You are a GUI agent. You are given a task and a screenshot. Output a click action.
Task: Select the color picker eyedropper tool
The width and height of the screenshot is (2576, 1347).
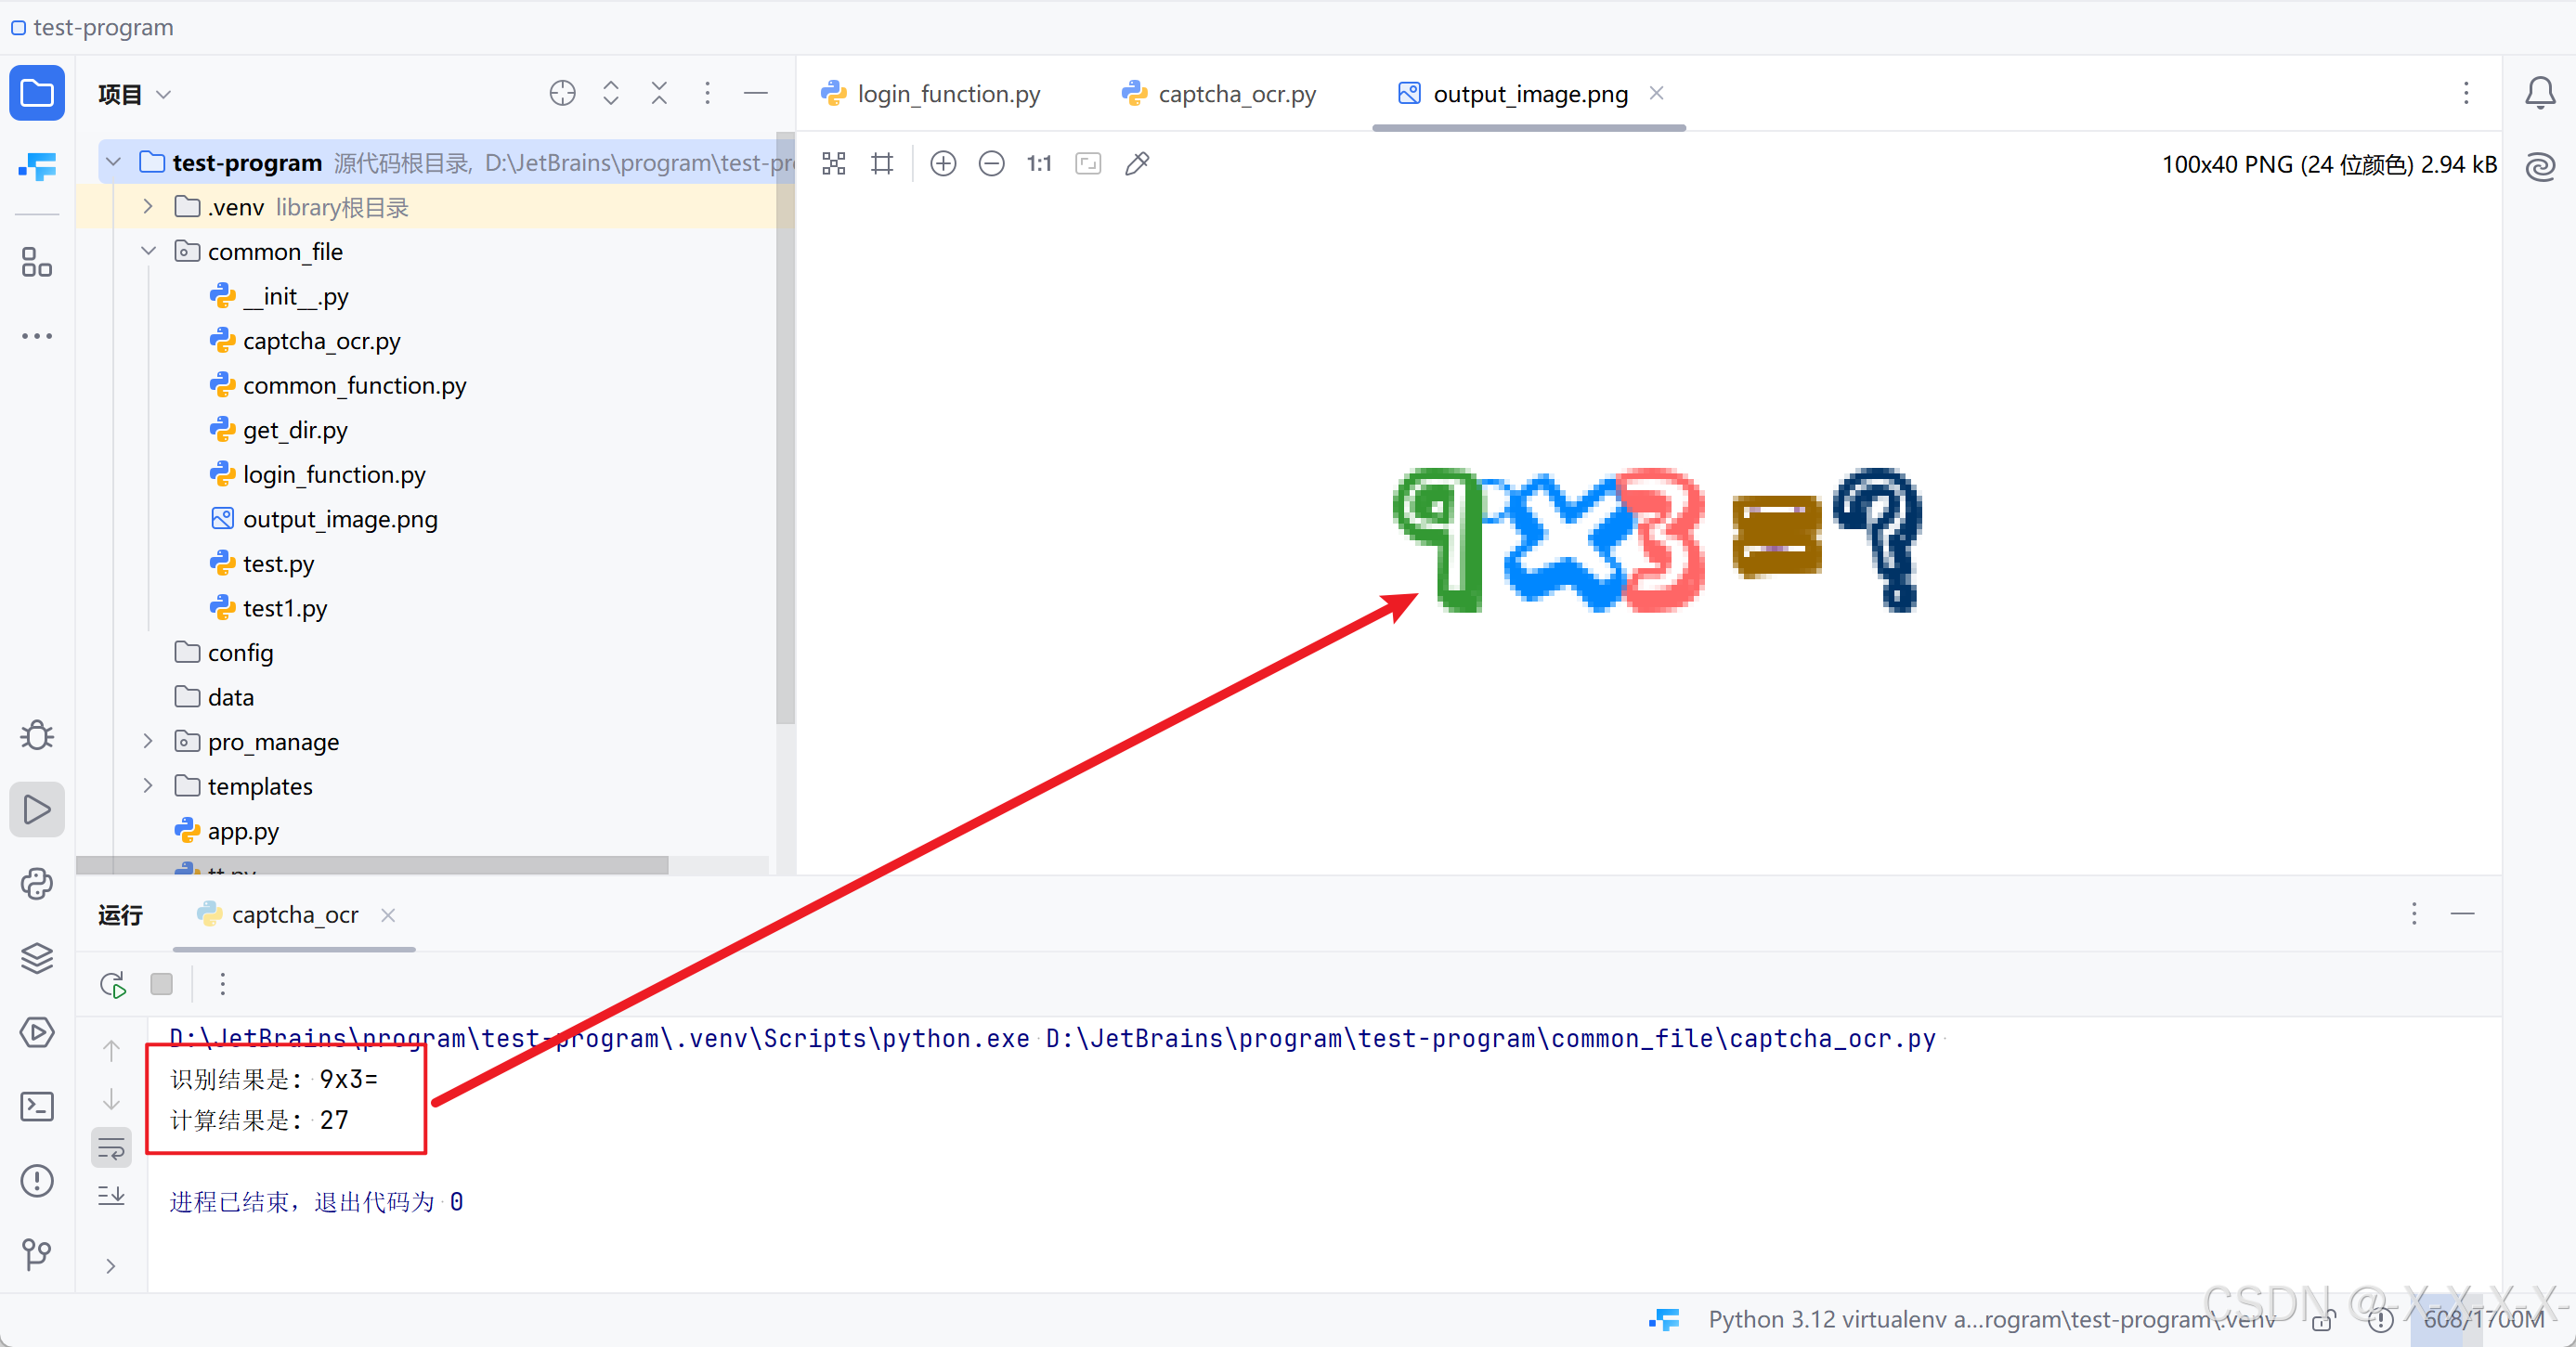click(1137, 164)
